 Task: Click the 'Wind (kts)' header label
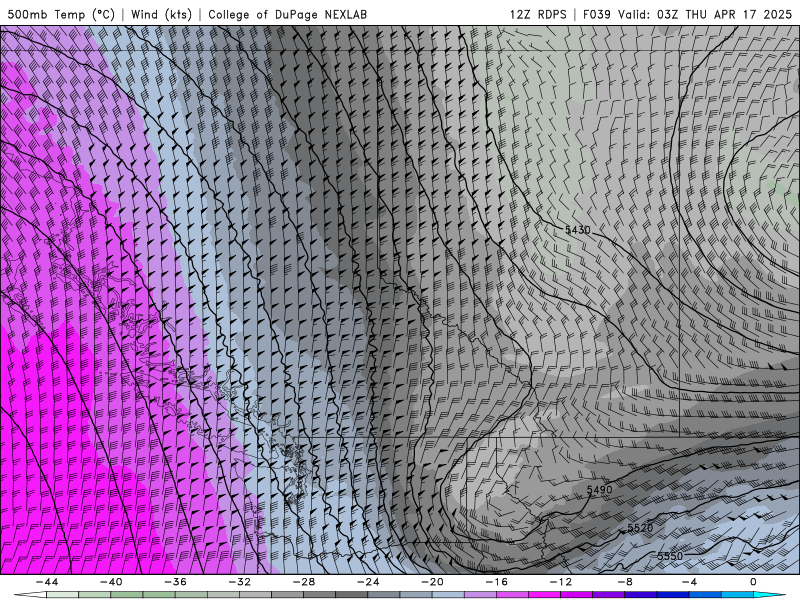161,14
